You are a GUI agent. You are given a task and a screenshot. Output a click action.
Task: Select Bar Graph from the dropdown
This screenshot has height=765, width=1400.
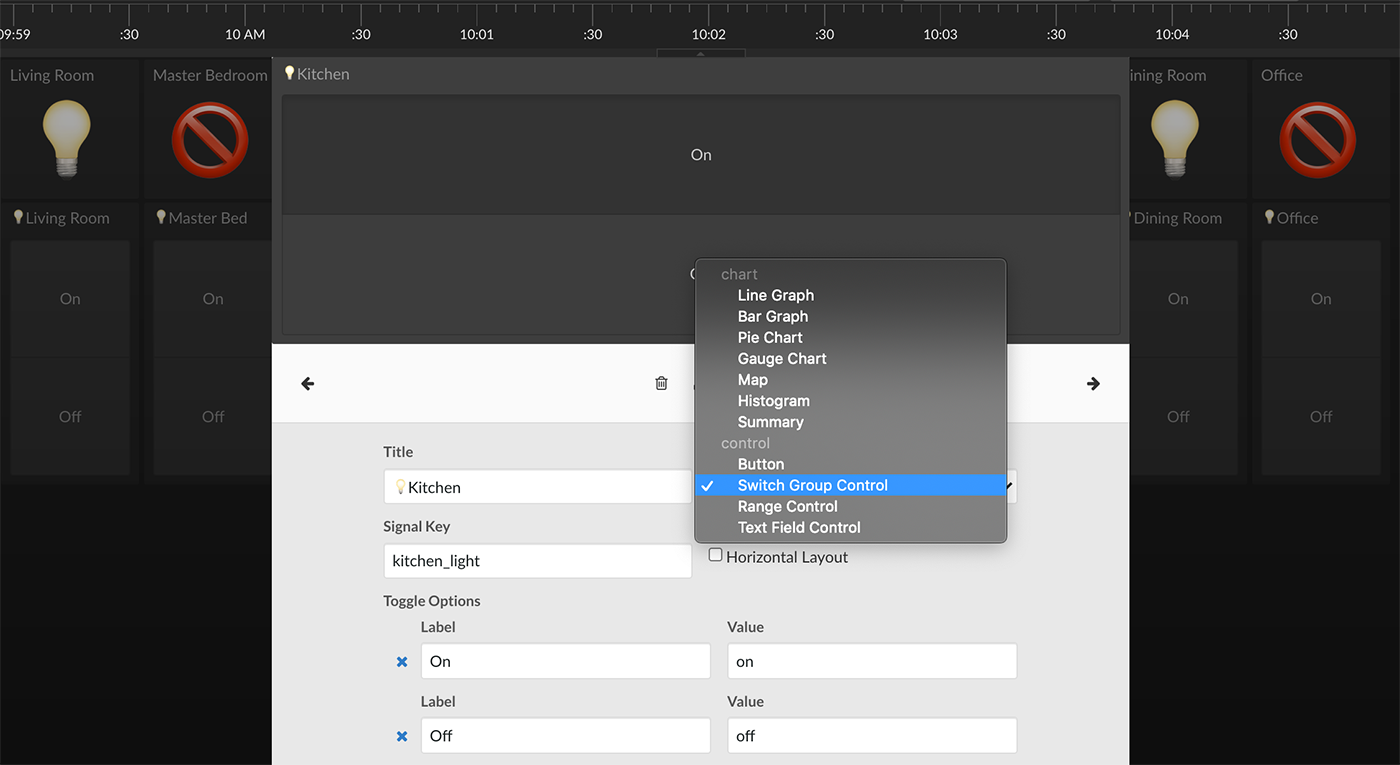click(851, 316)
